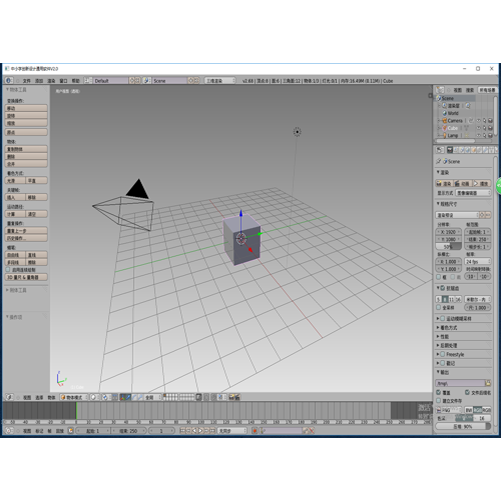The height and width of the screenshot is (501, 501).
Task: Click the 光滑 smooth shading button
Action: pos(15,180)
